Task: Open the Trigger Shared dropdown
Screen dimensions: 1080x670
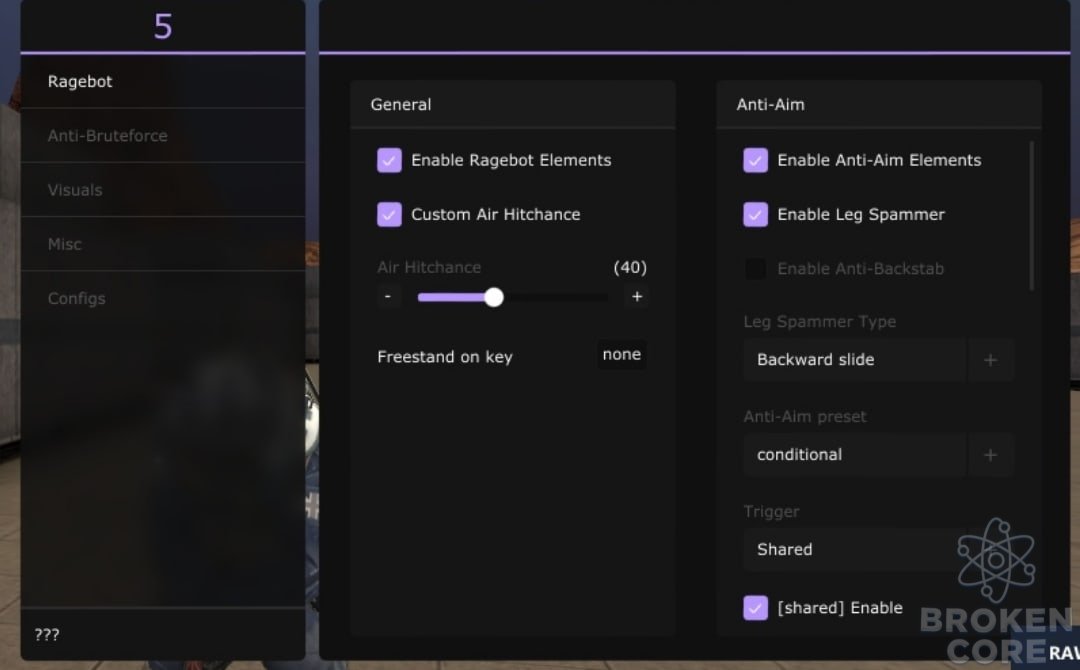Action: (x=855, y=549)
